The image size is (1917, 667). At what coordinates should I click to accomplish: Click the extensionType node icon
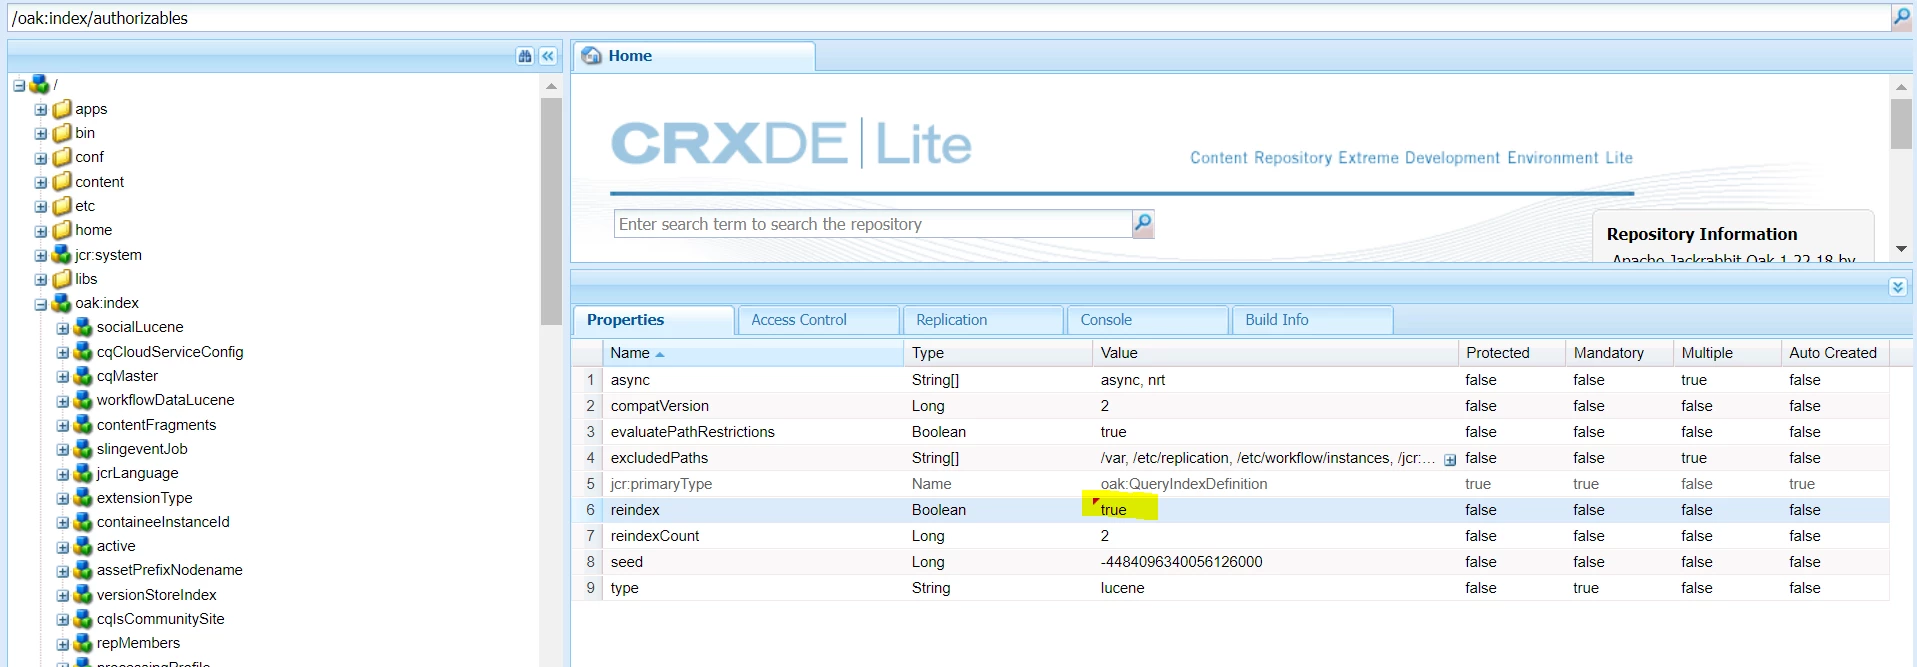(x=83, y=498)
